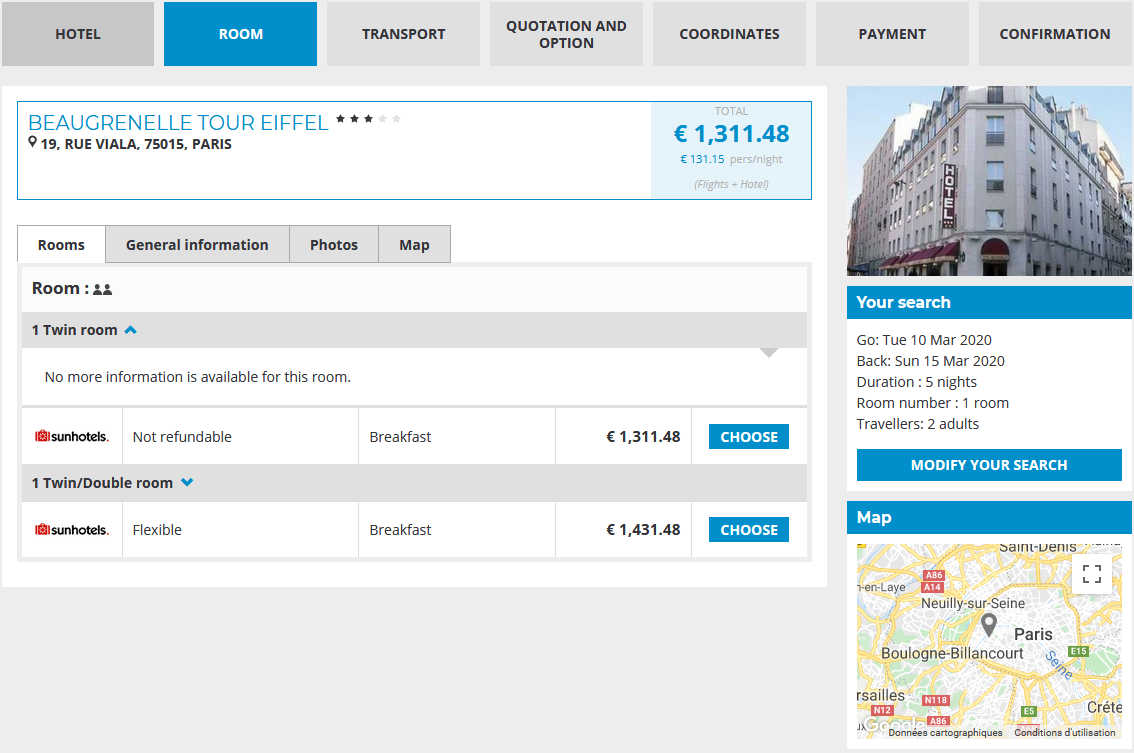The width and height of the screenshot is (1134, 753).
Task: Open the General information tab
Action: pos(197,245)
